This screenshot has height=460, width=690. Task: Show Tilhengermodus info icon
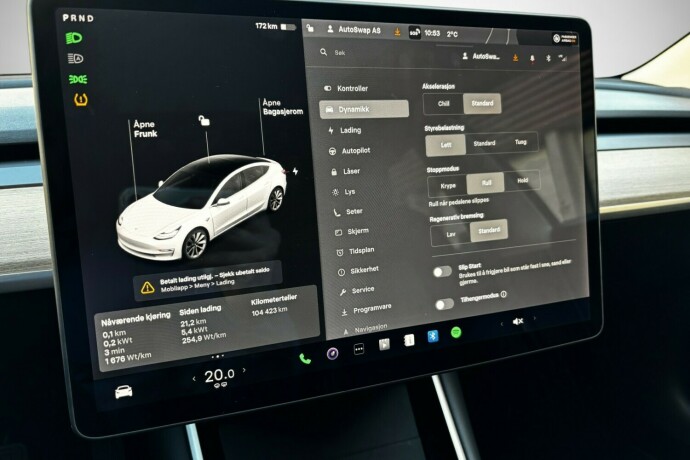pos(503,294)
